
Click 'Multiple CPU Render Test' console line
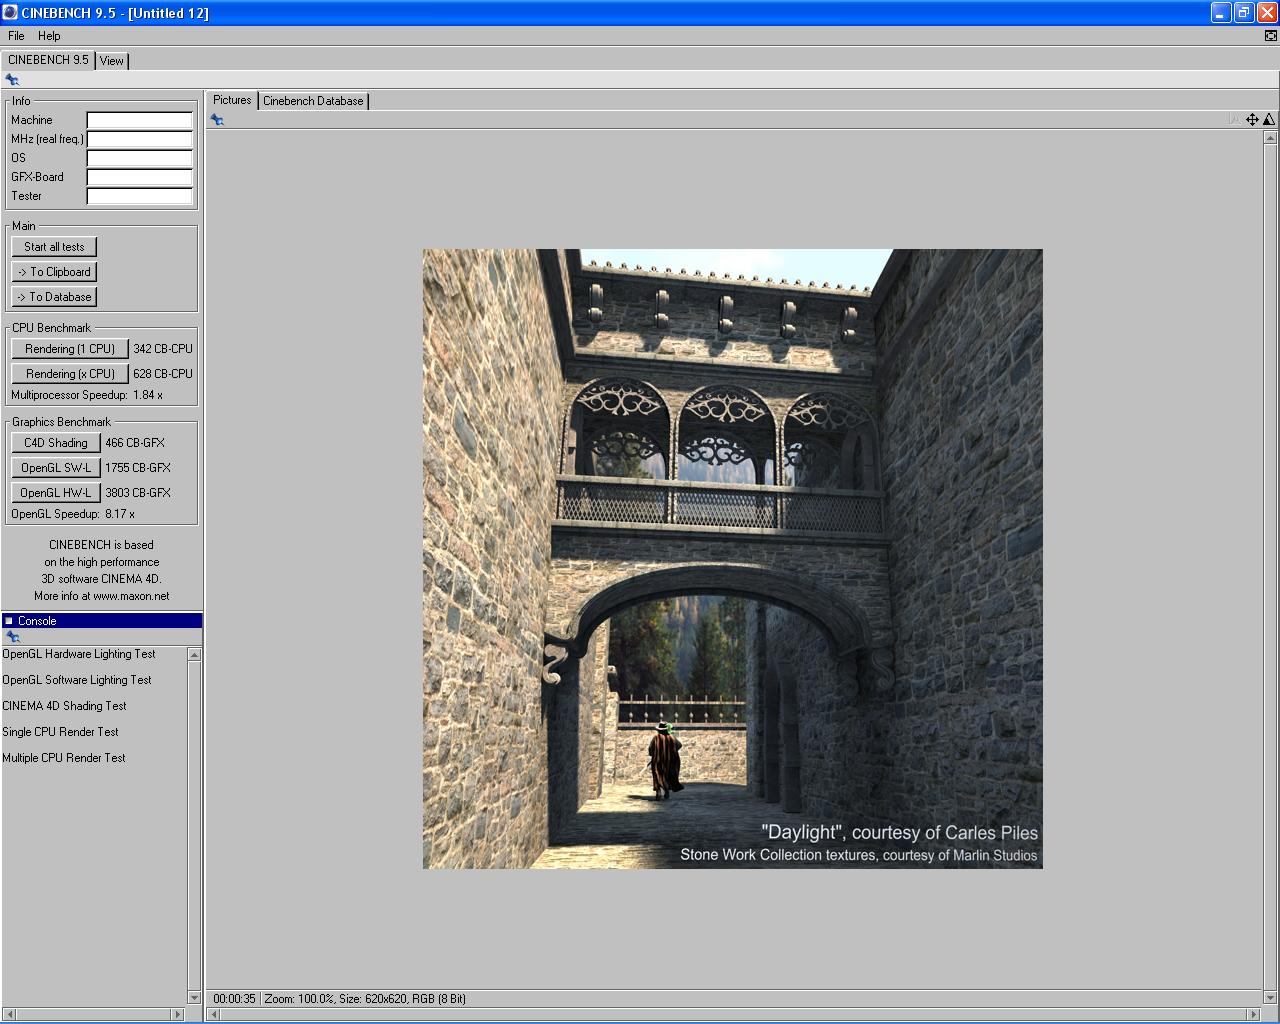pyautogui.click(x=64, y=758)
